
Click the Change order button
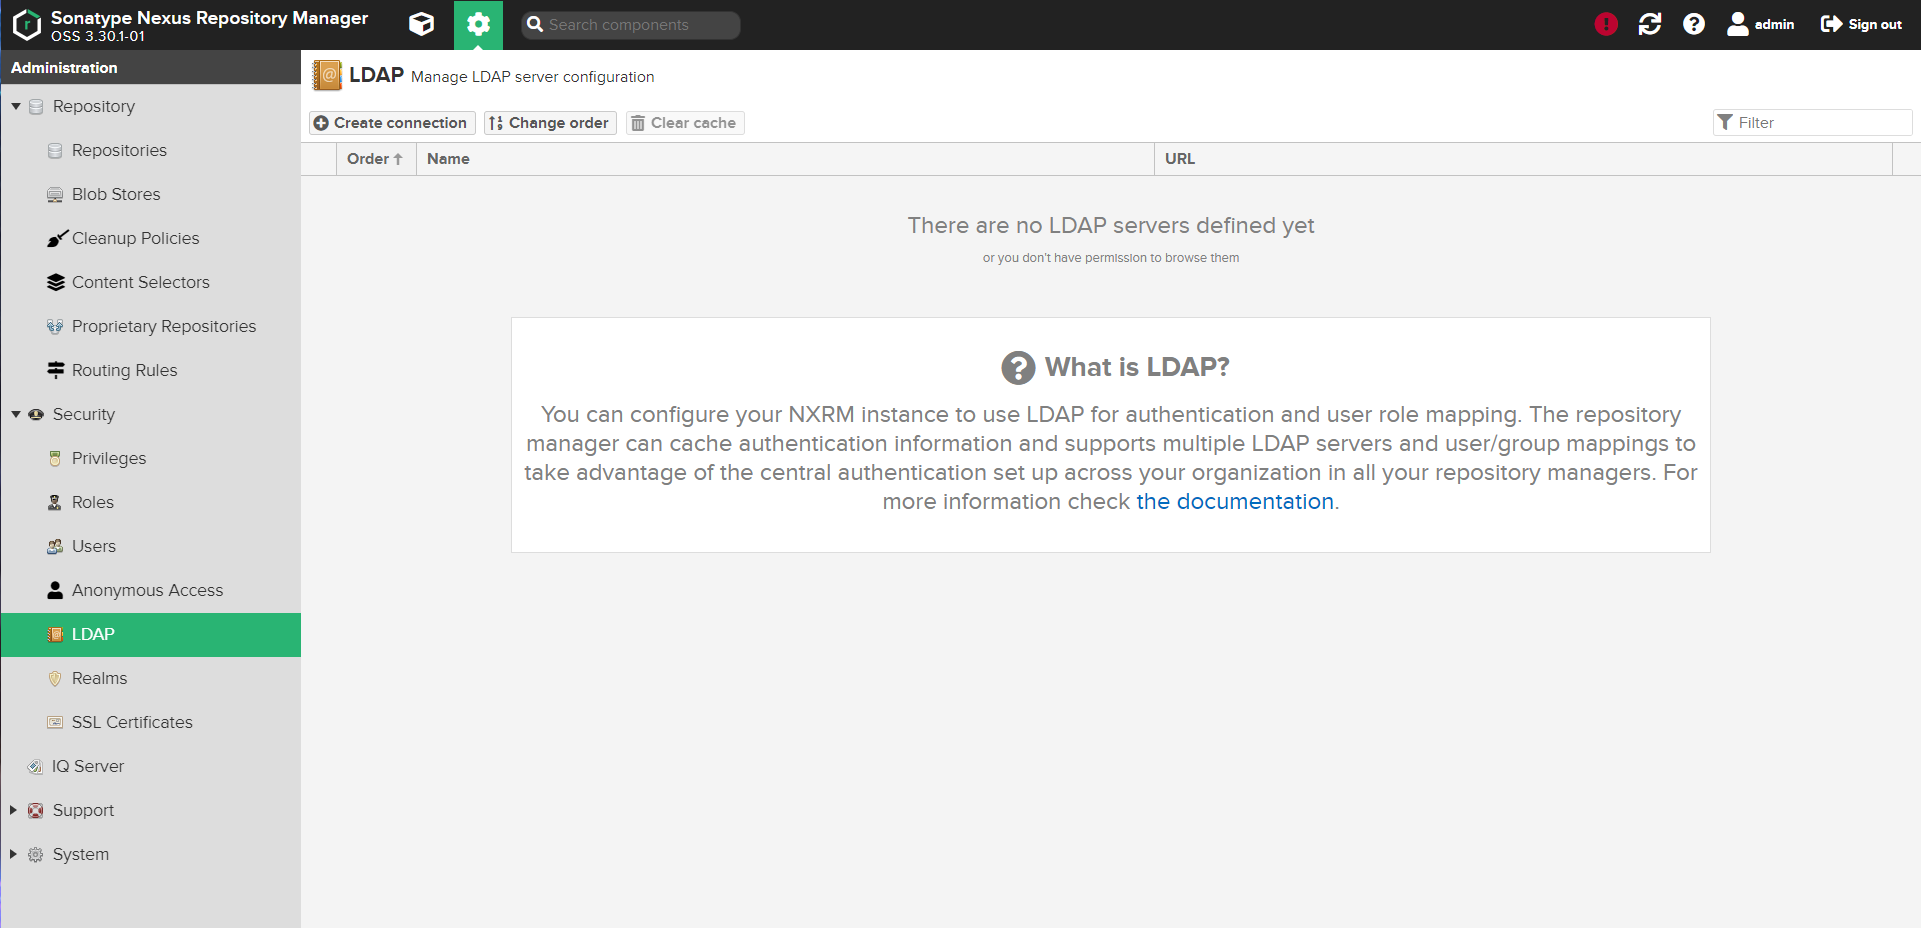tap(550, 123)
